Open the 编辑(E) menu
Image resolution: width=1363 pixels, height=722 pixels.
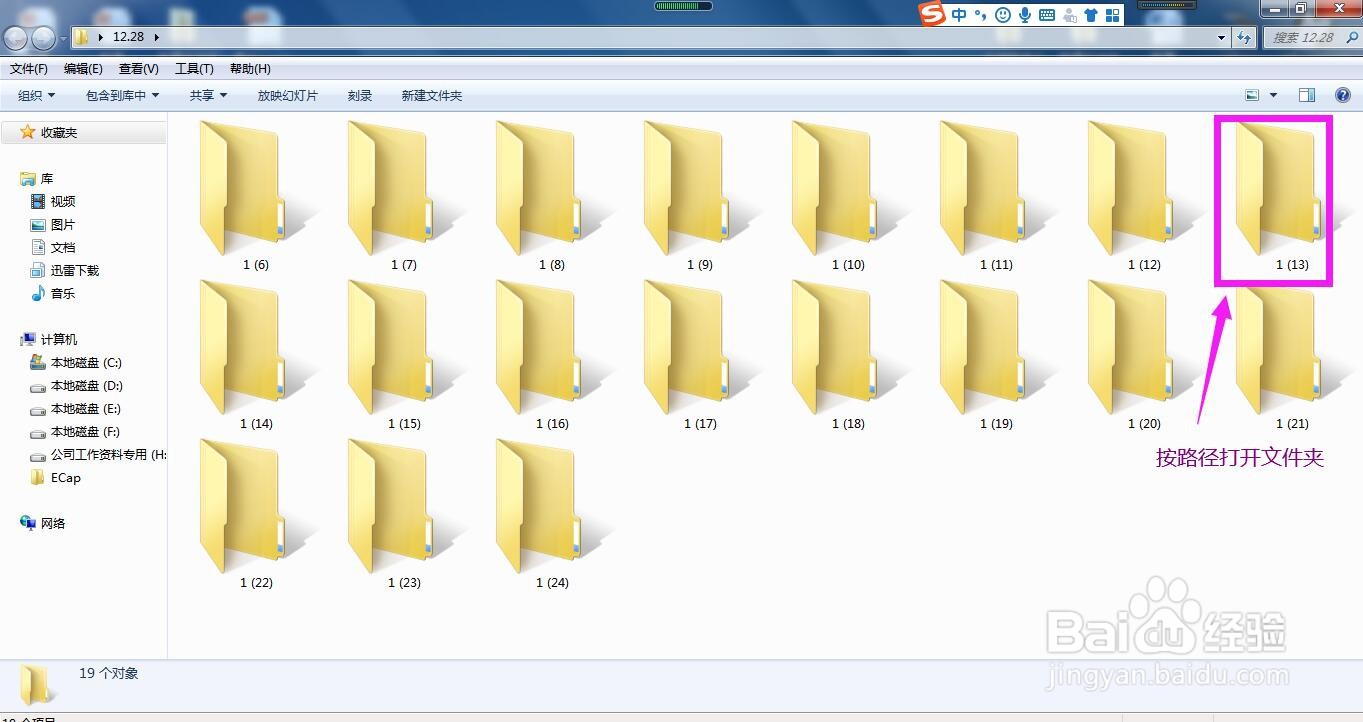(x=83, y=69)
